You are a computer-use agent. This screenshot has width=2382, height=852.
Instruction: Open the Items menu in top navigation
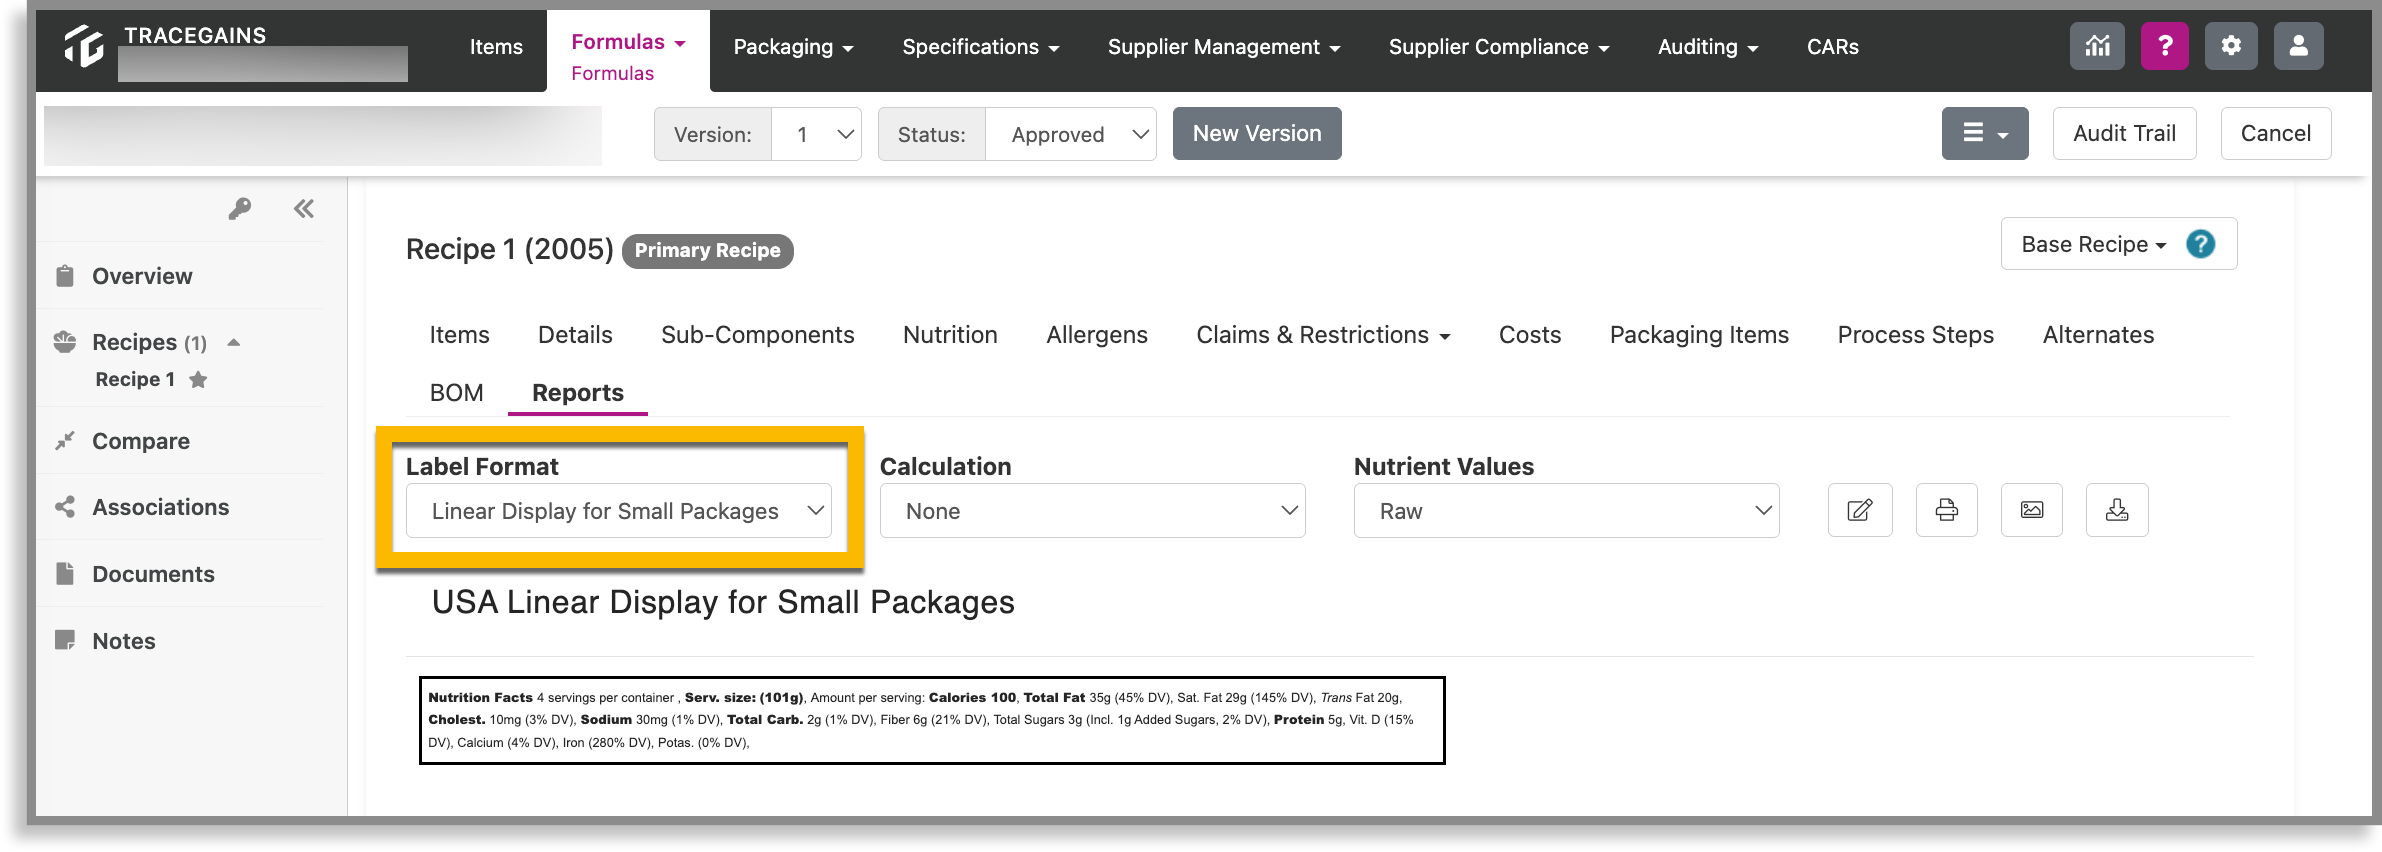point(496,47)
